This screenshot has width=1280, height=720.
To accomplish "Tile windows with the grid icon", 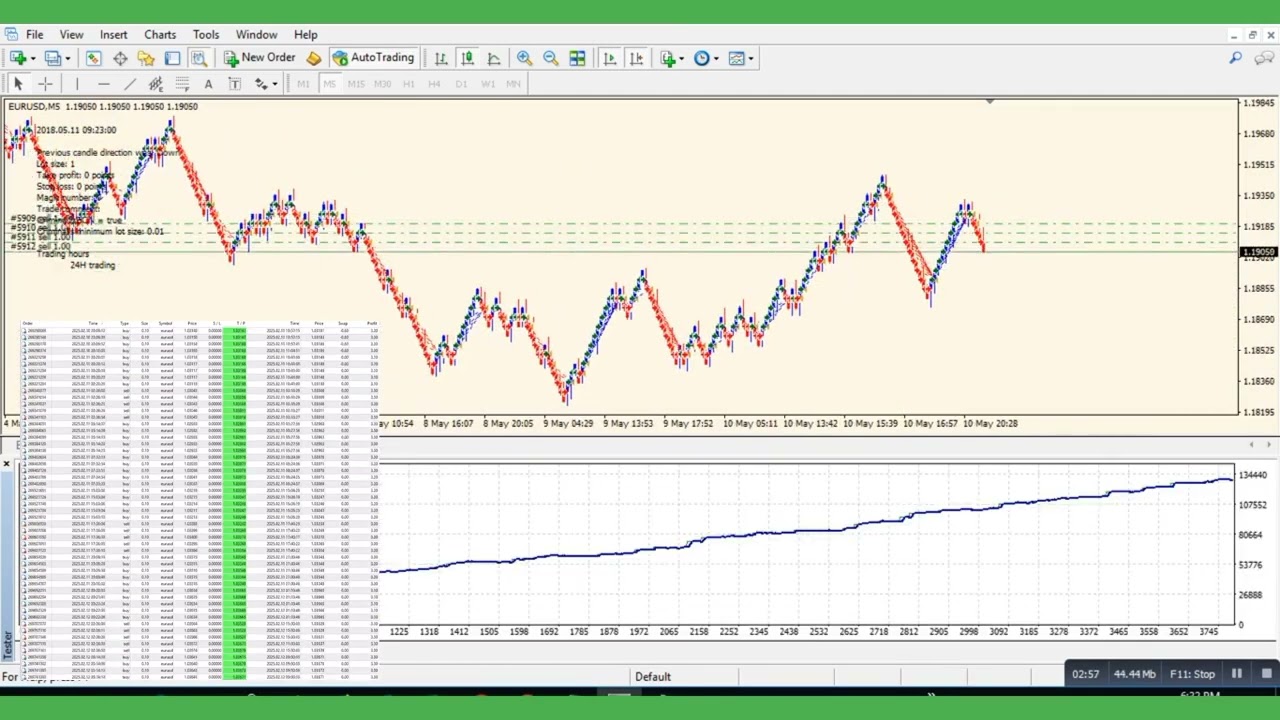I will (577, 58).
